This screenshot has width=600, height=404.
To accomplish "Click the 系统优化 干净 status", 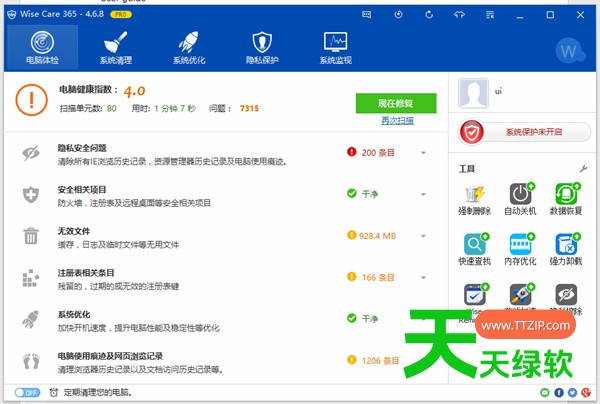I will (370, 319).
